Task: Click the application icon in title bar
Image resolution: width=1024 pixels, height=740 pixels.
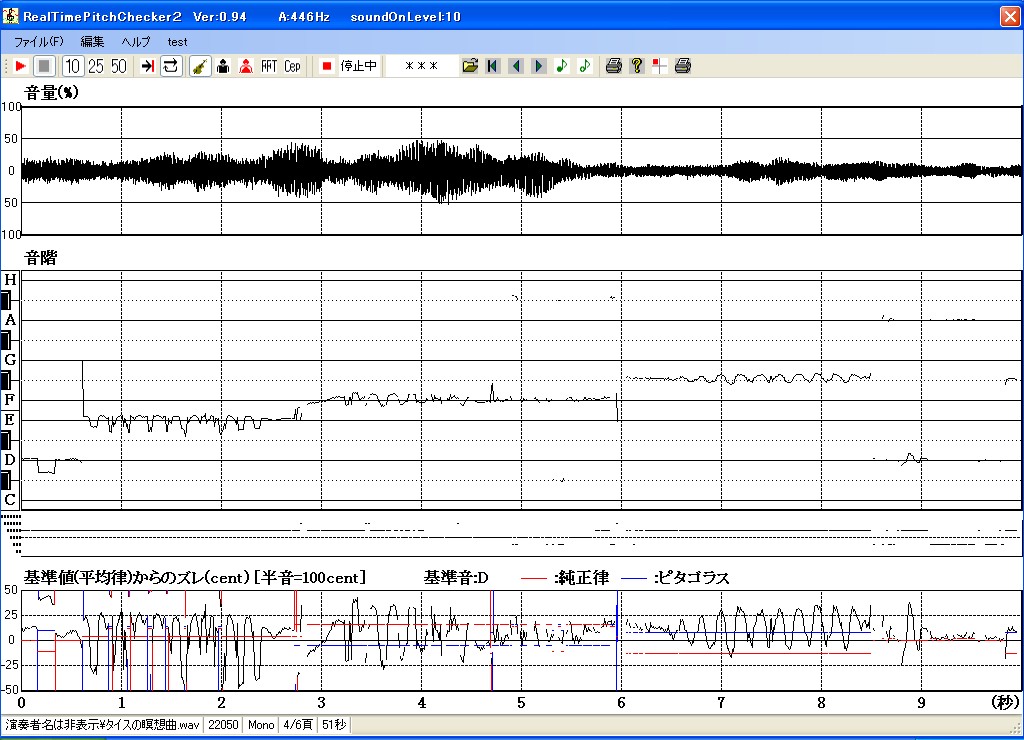Action: click(10, 16)
